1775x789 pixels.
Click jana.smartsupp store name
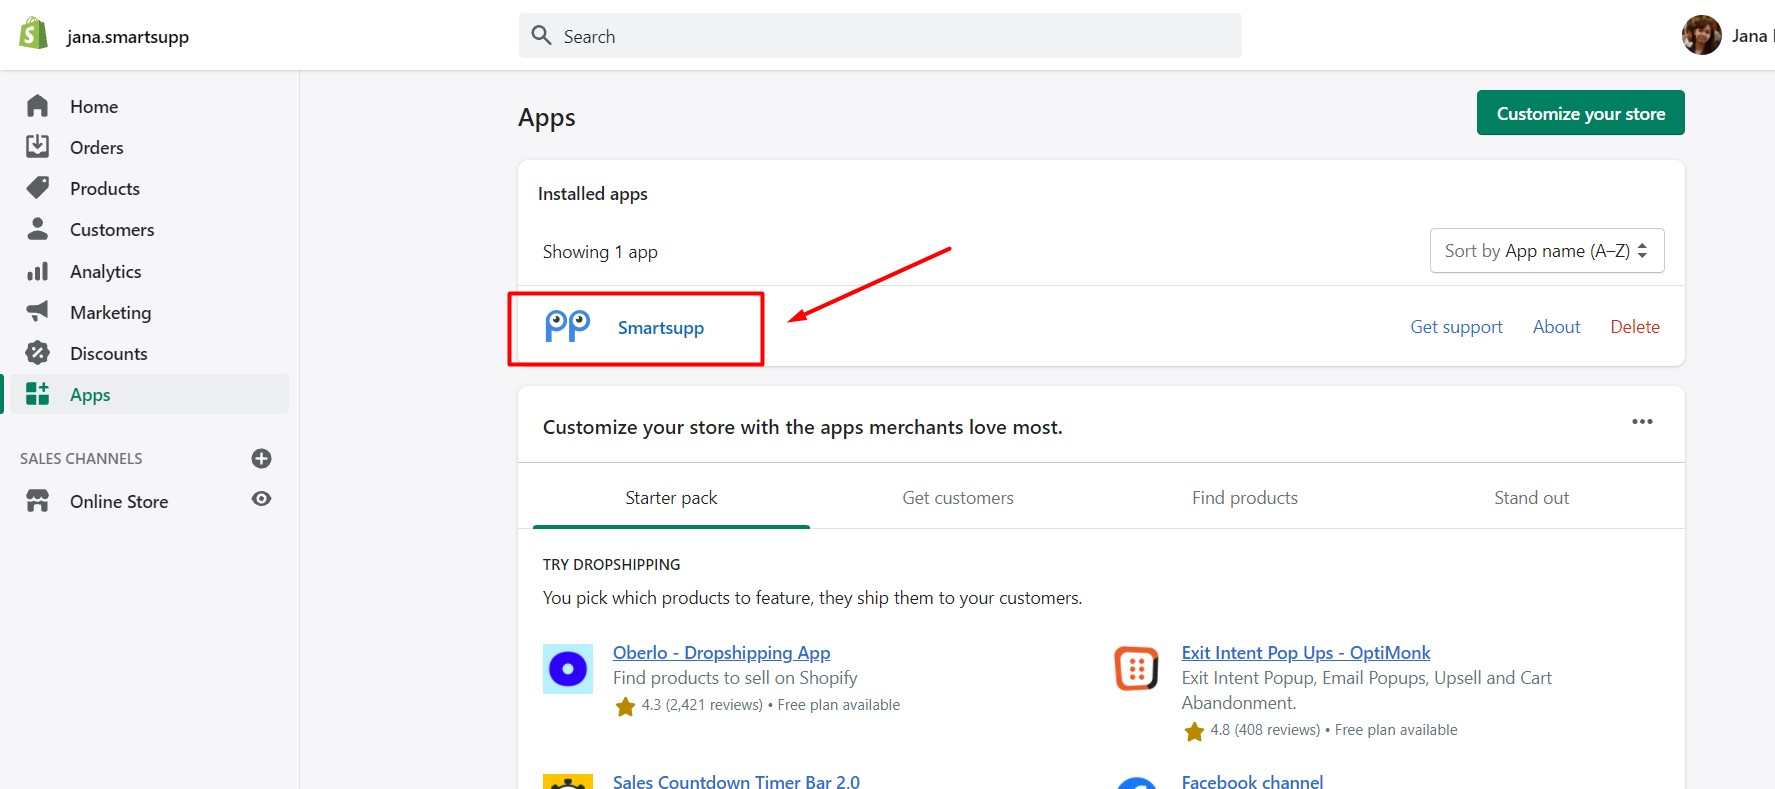(x=128, y=37)
